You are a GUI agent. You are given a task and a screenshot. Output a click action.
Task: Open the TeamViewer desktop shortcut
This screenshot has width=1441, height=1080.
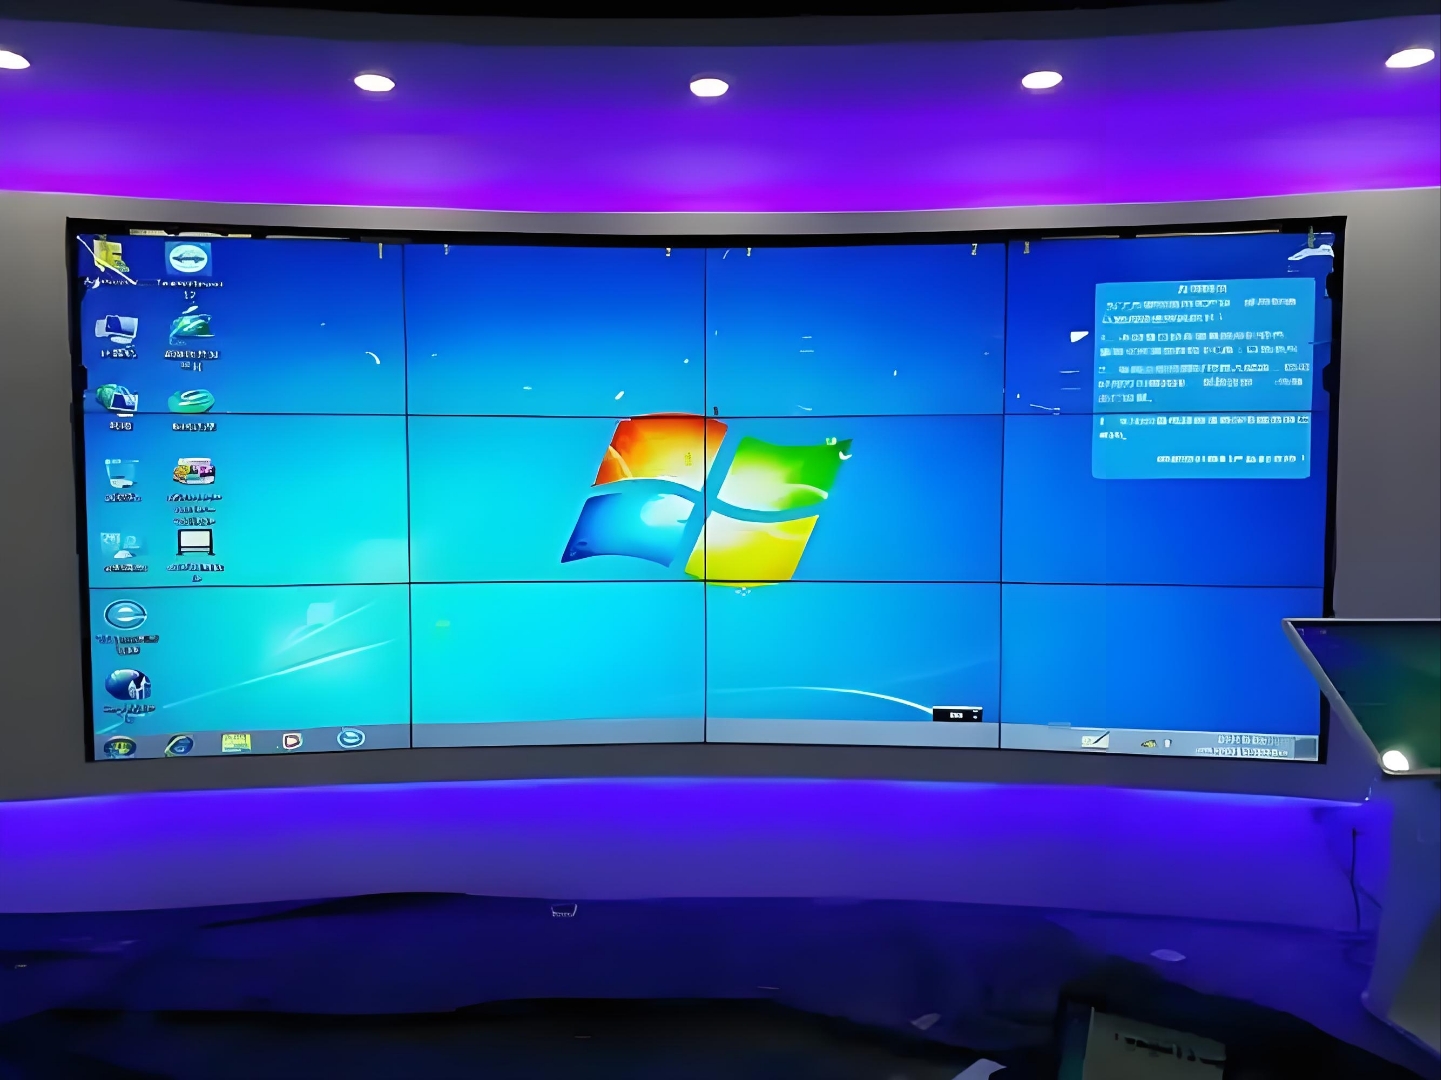pyautogui.click(x=188, y=260)
